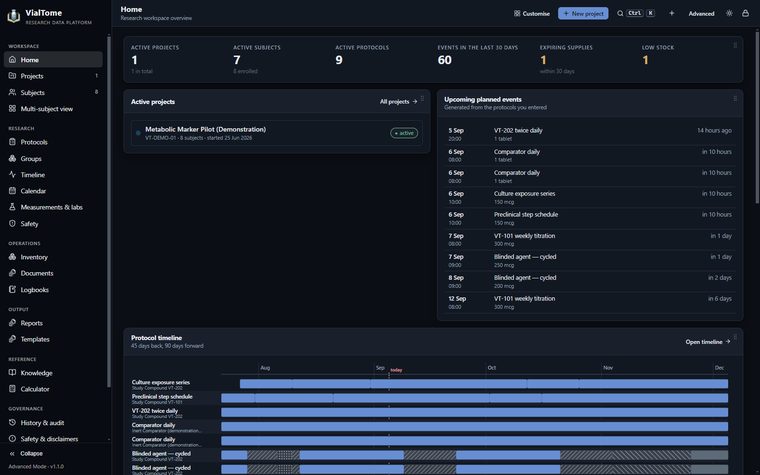Click the plus icon in top bar

[x=672, y=14]
